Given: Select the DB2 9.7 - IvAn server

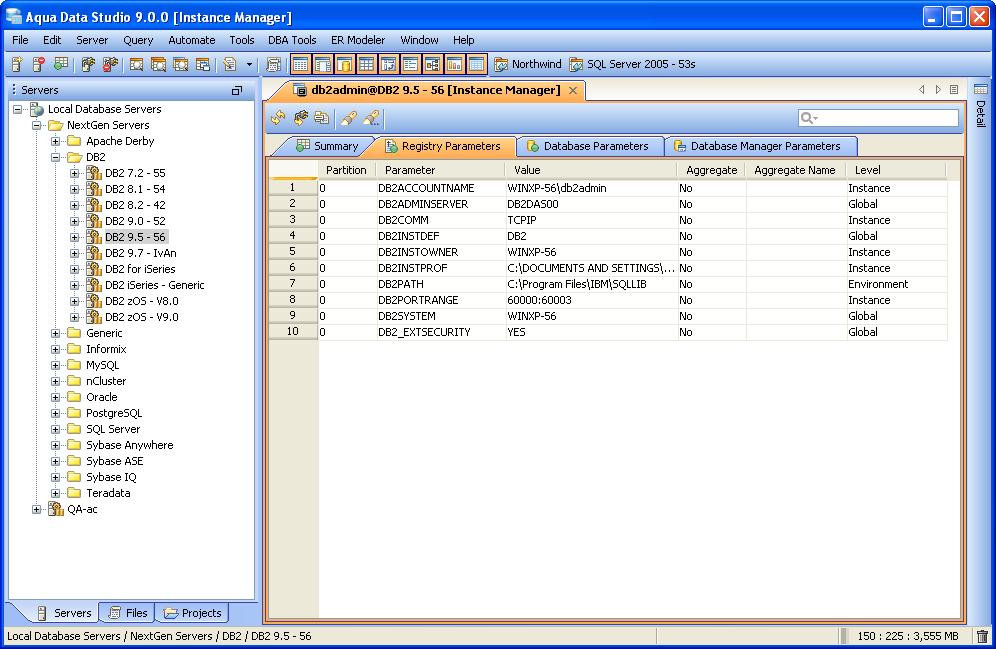Looking at the screenshot, I should (140, 253).
